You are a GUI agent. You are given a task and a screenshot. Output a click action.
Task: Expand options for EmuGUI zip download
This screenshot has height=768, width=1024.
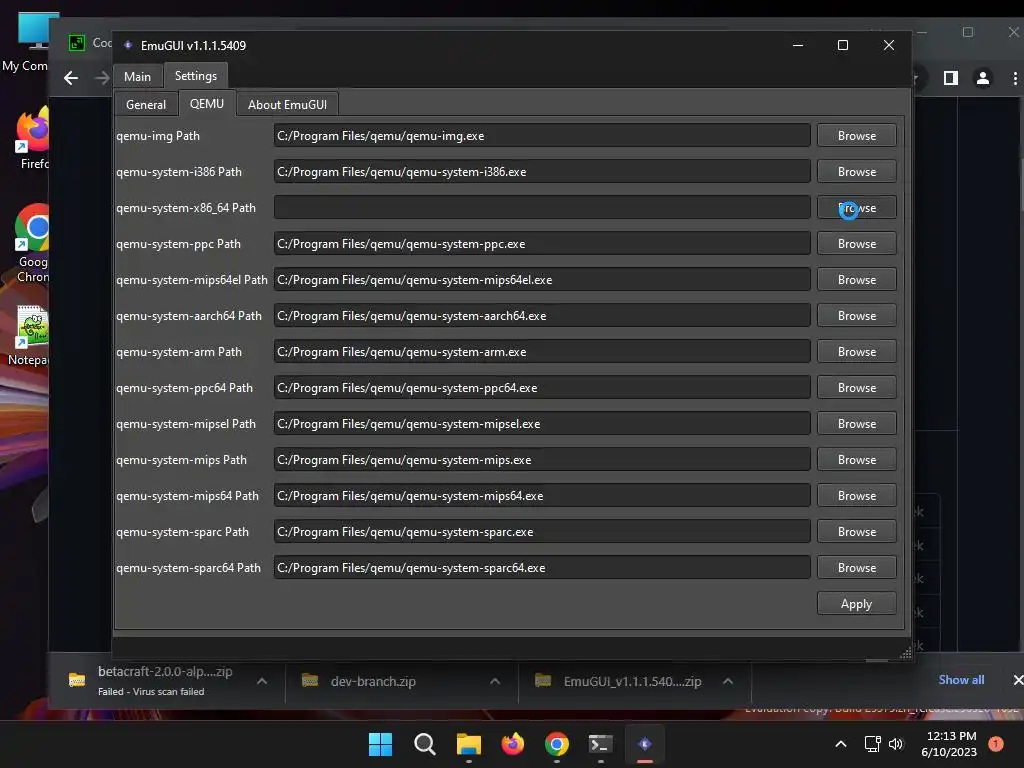(728, 681)
